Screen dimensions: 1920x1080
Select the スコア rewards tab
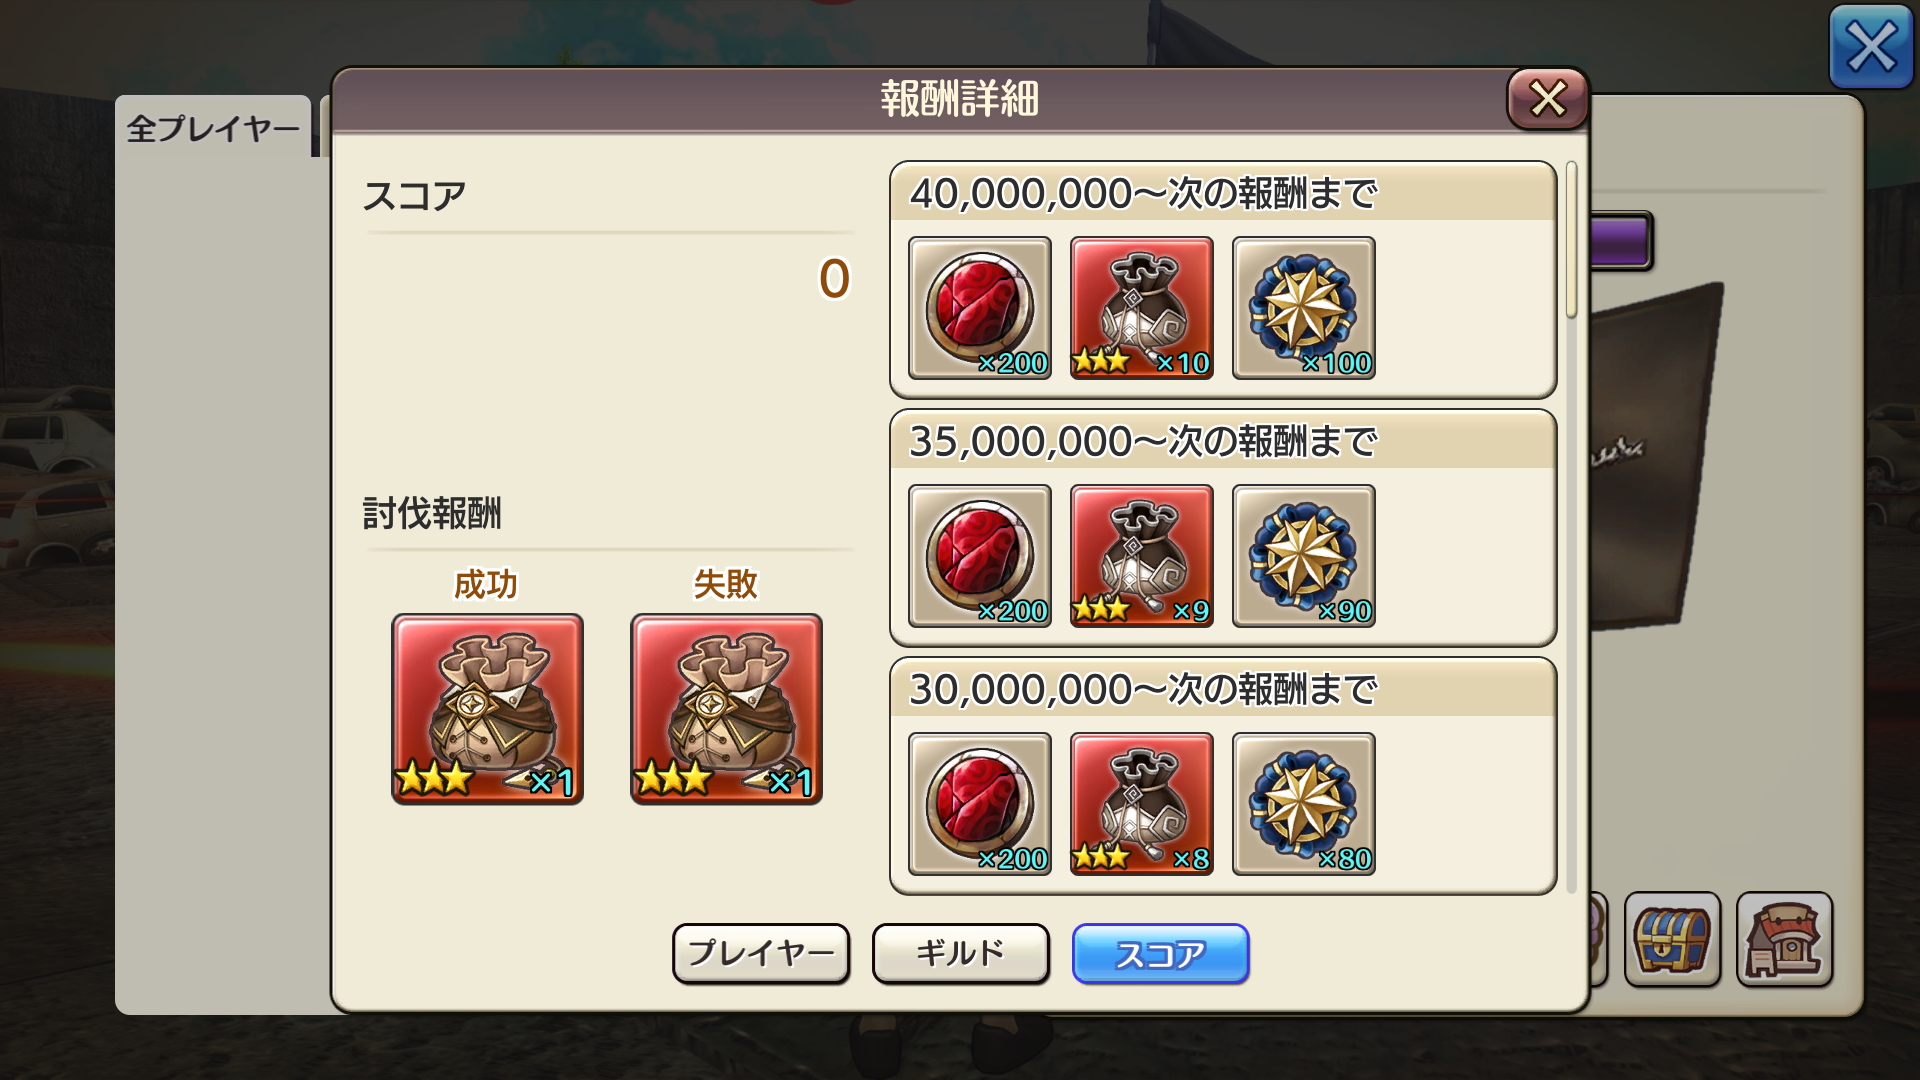(x=1161, y=954)
